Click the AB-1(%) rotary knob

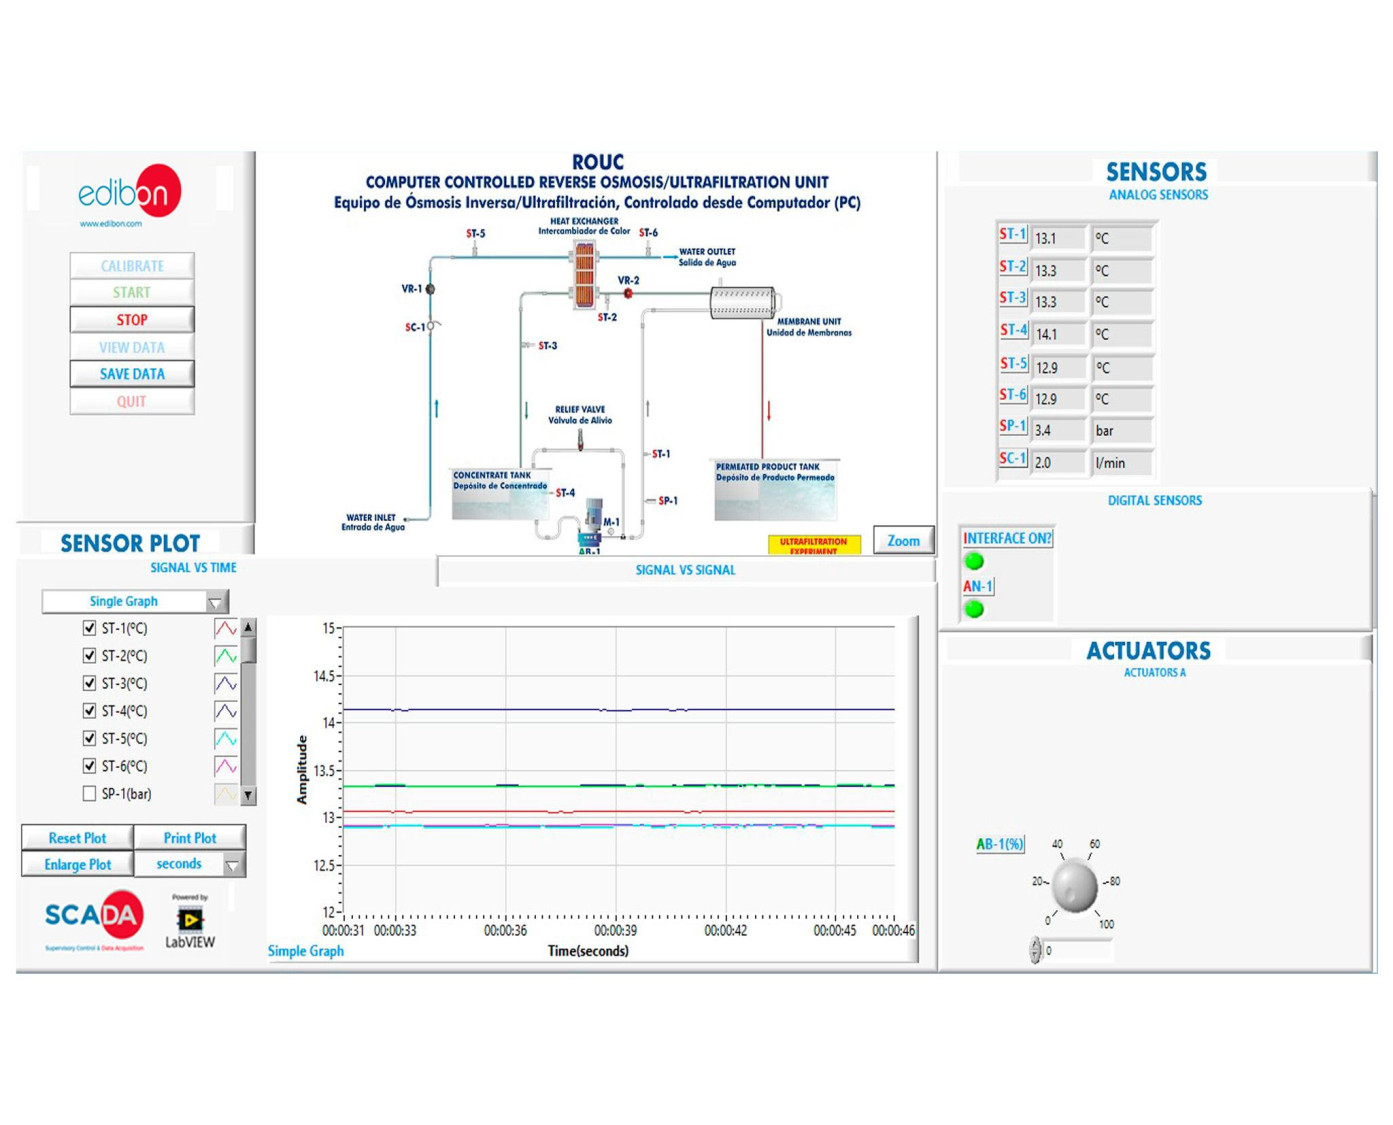click(x=1075, y=884)
